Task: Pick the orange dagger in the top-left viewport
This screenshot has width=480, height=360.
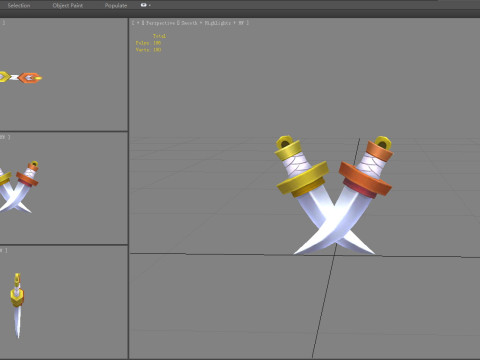Action: 30,78
